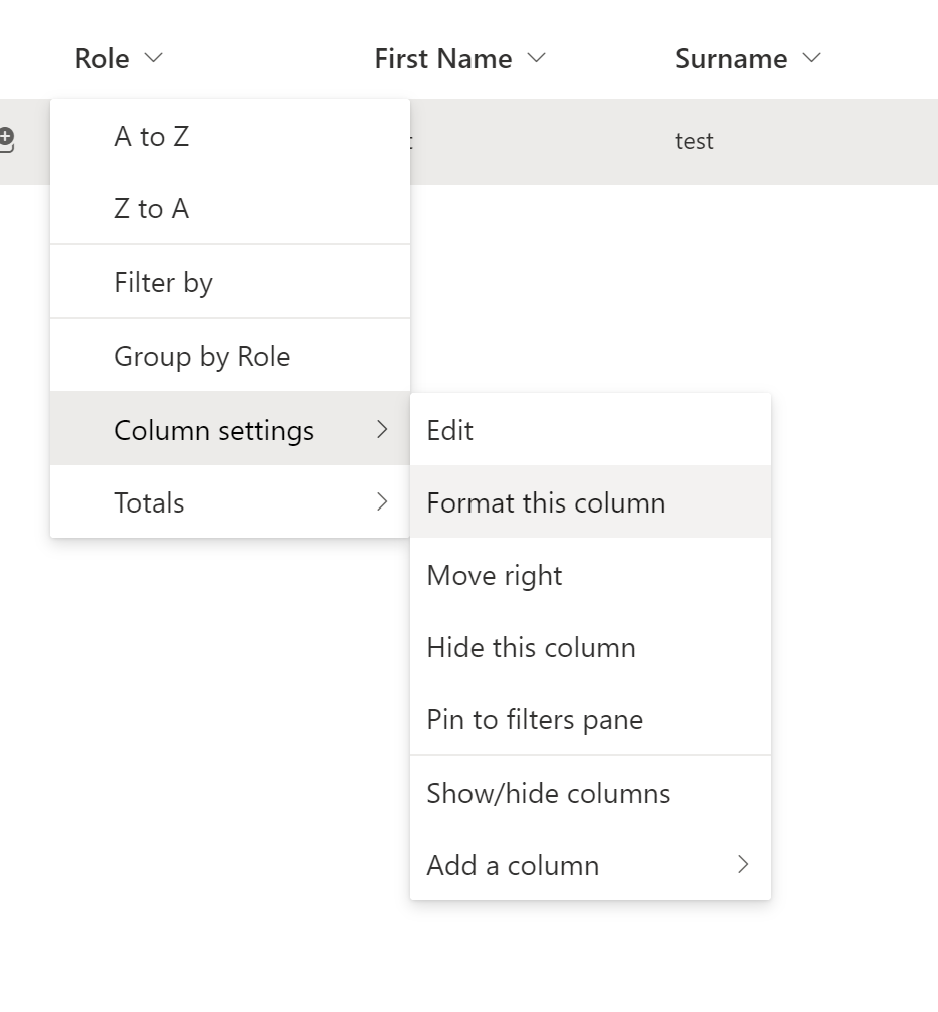Select Group by Role option

pyautogui.click(x=202, y=356)
